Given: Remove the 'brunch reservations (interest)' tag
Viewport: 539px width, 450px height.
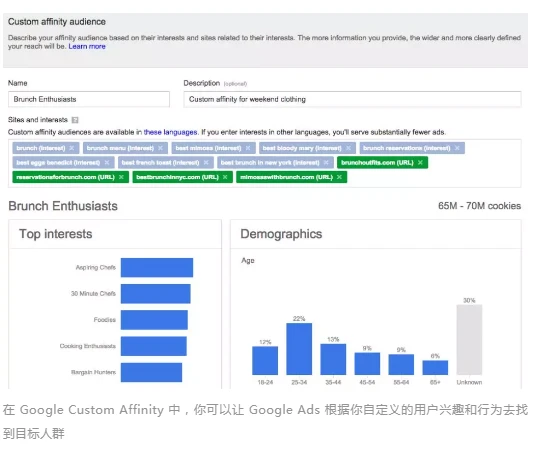Looking at the screenshot, I should click(457, 148).
